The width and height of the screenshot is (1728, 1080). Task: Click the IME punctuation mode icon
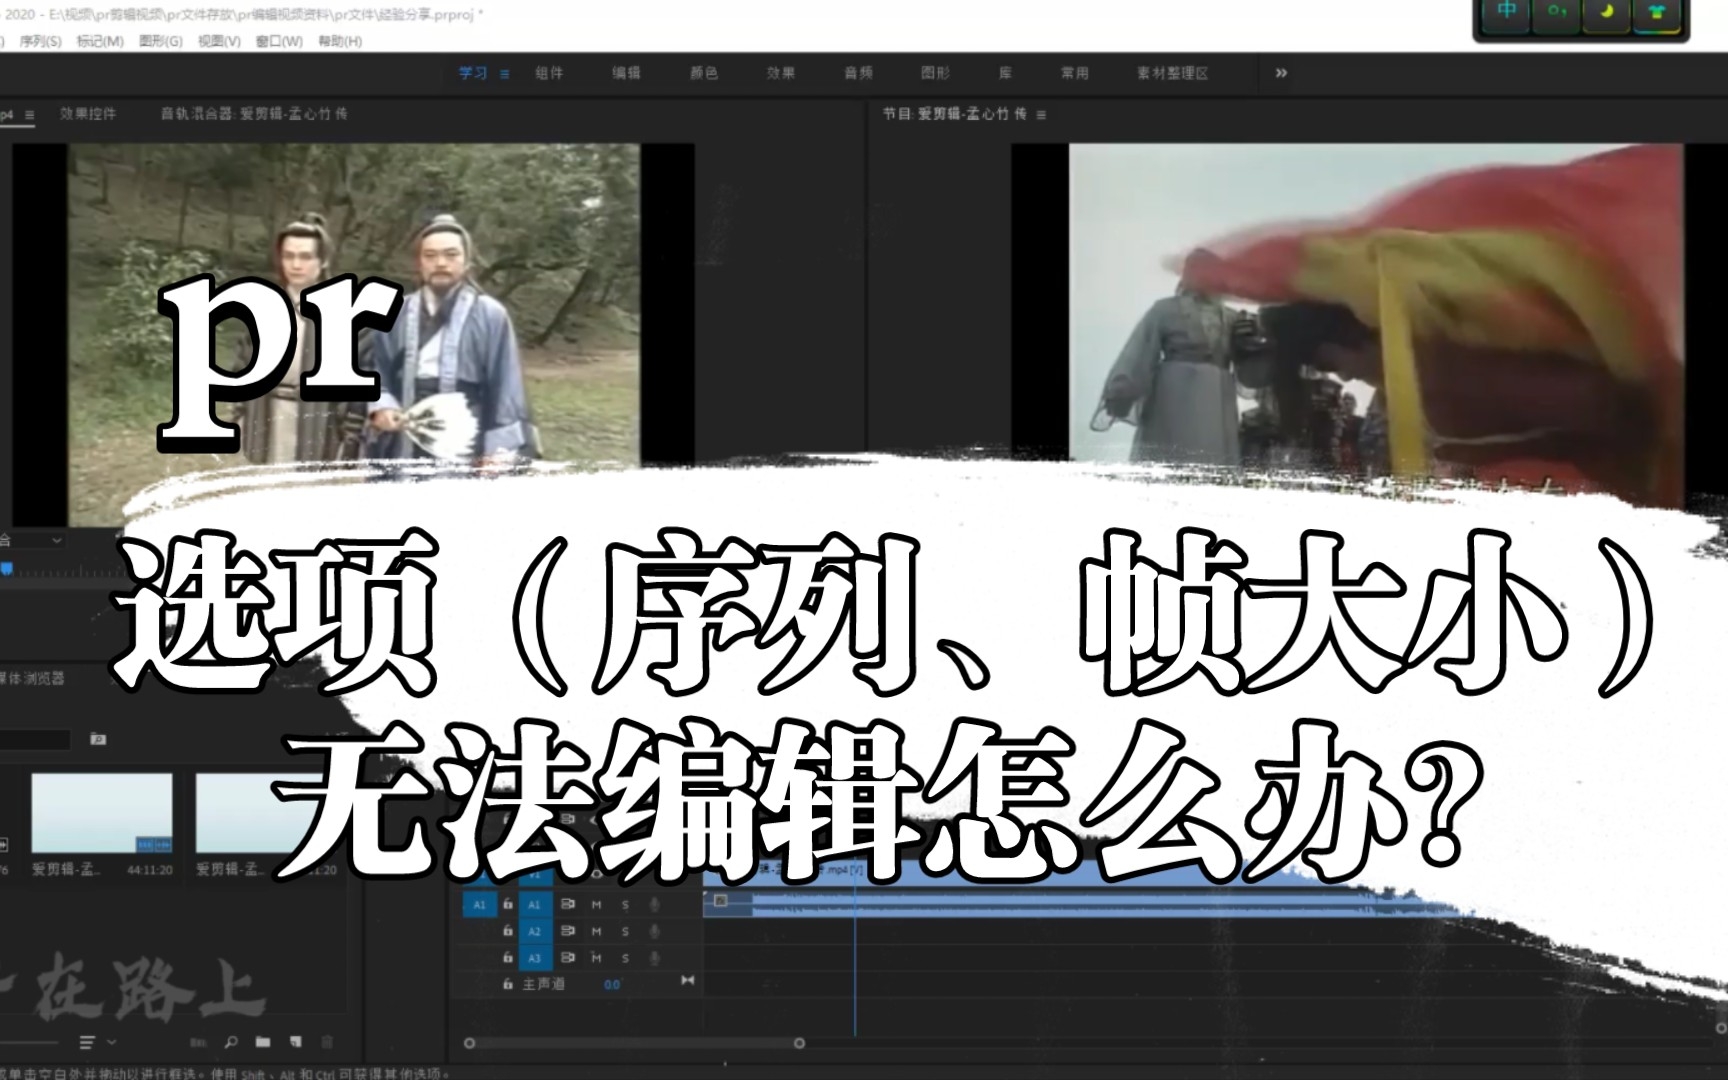pos(1557,13)
